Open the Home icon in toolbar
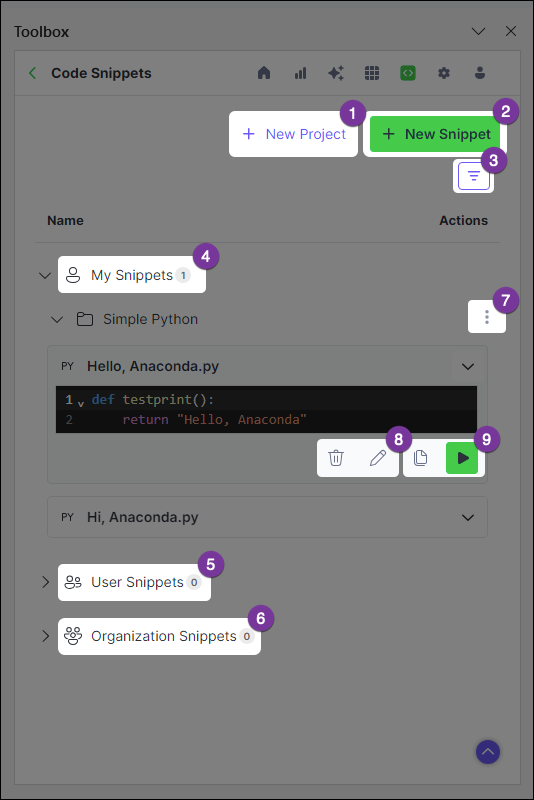The image size is (534, 800). coord(264,73)
